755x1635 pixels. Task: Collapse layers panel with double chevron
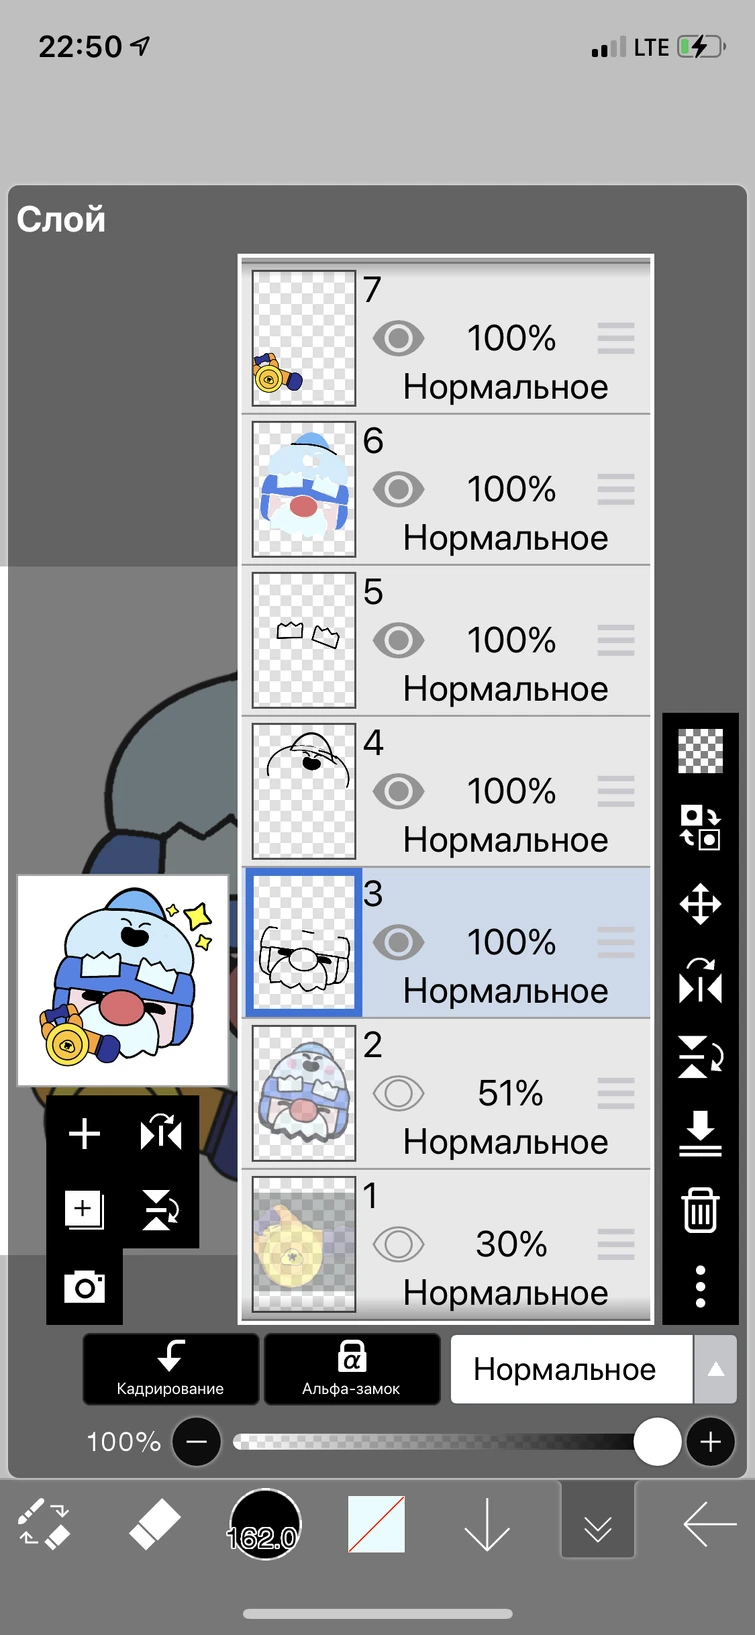[x=598, y=1521]
